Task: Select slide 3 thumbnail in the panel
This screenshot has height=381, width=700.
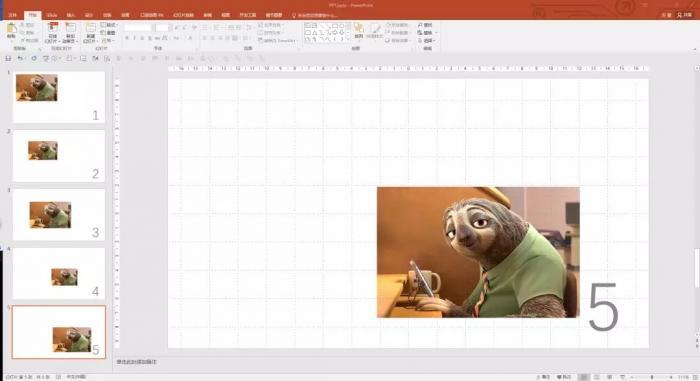Action: click(58, 214)
